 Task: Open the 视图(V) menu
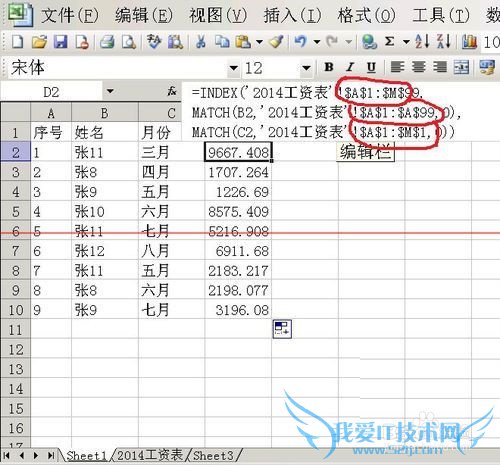[x=218, y=15]
